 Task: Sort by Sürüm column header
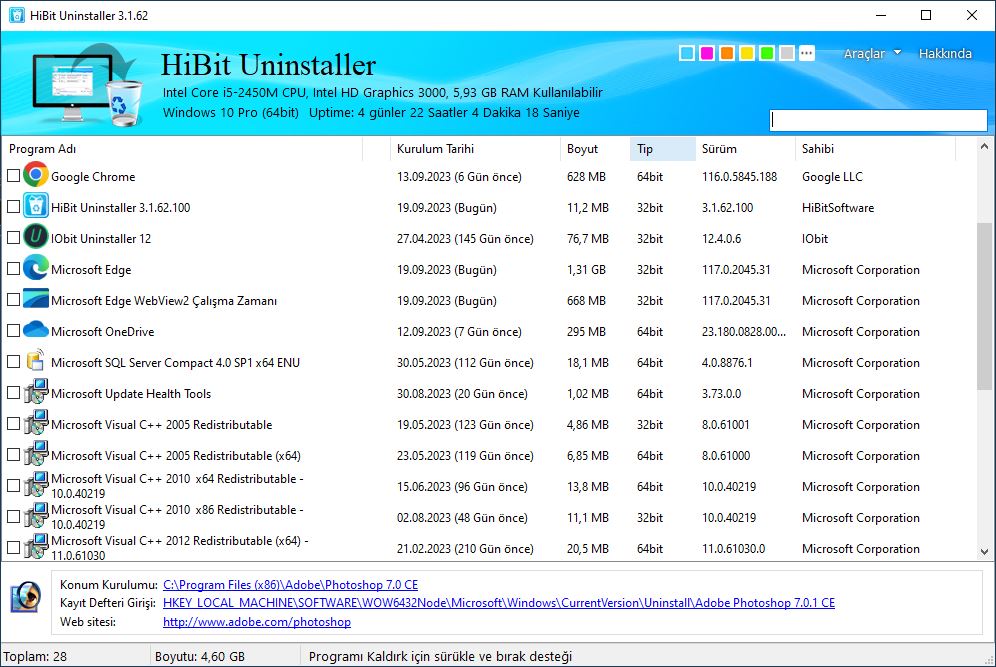coord(745,149)
